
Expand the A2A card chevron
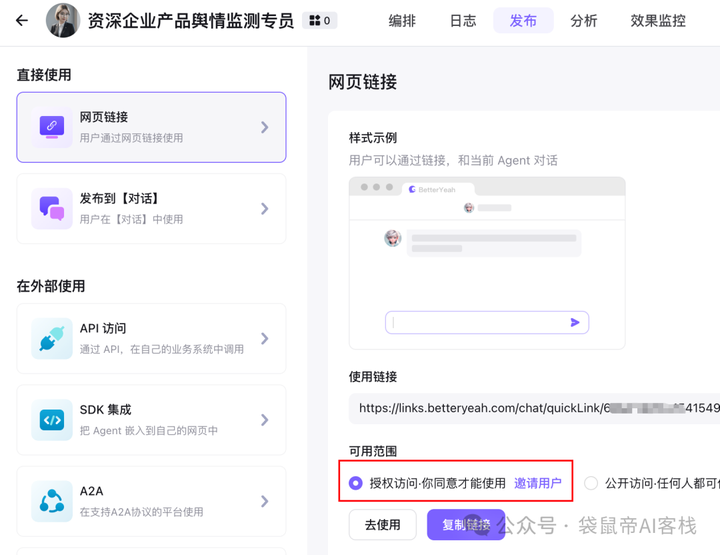point(264,501)
